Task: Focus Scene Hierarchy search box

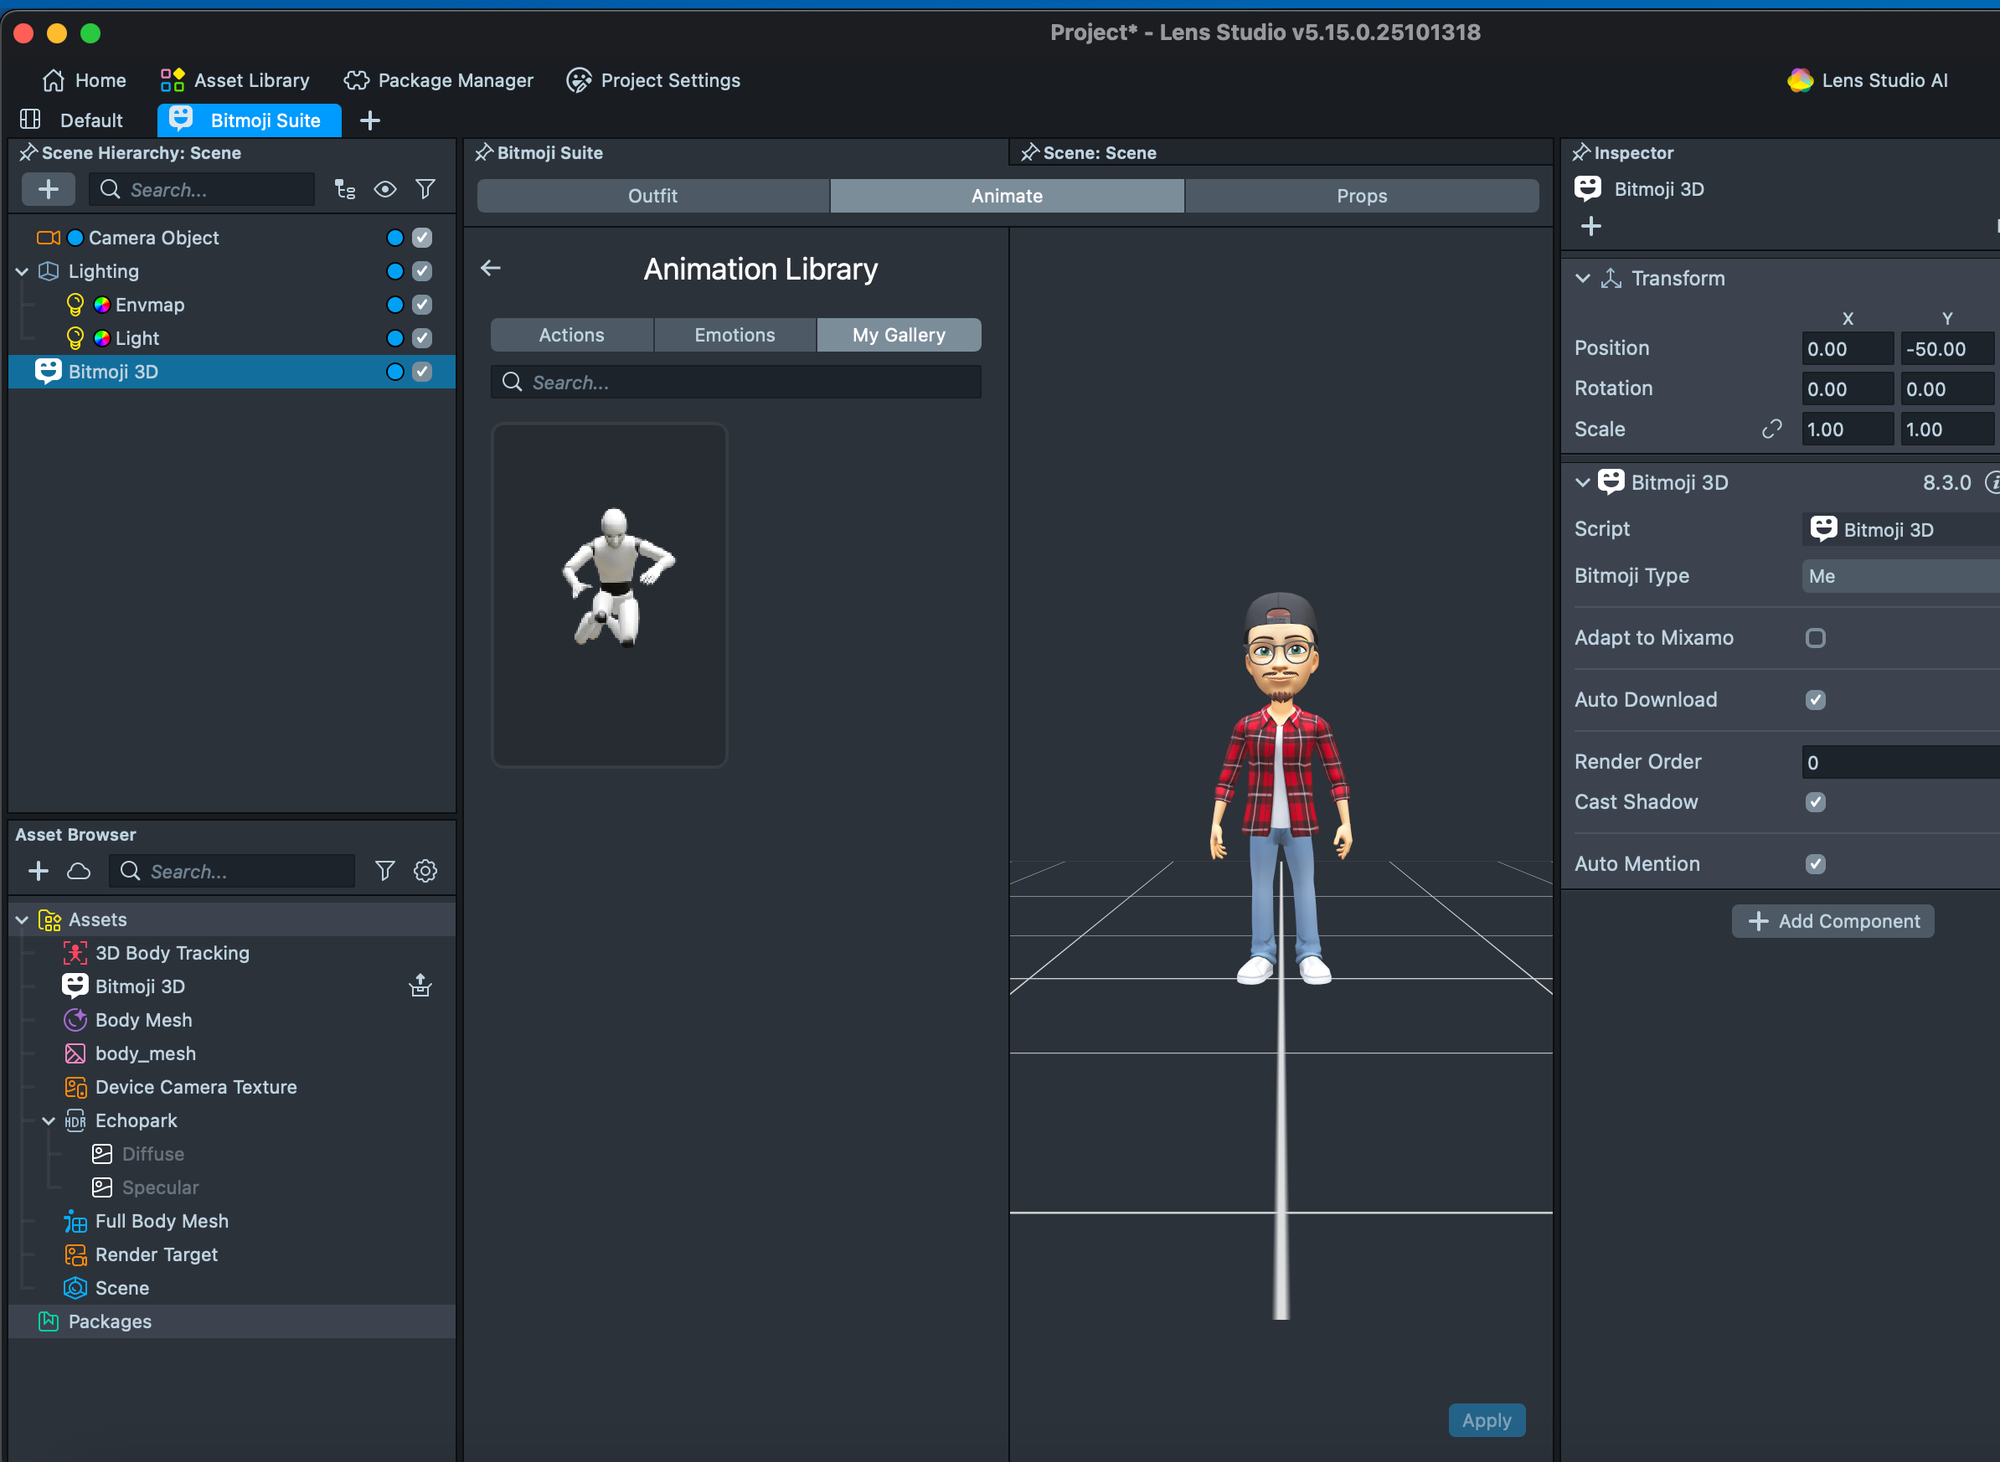Action: [202, 189]
